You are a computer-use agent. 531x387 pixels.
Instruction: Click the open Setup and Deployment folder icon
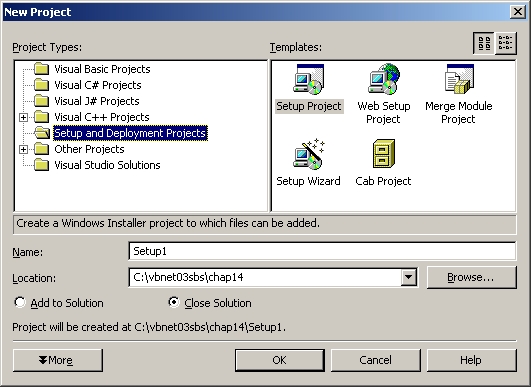pos(42,133)
